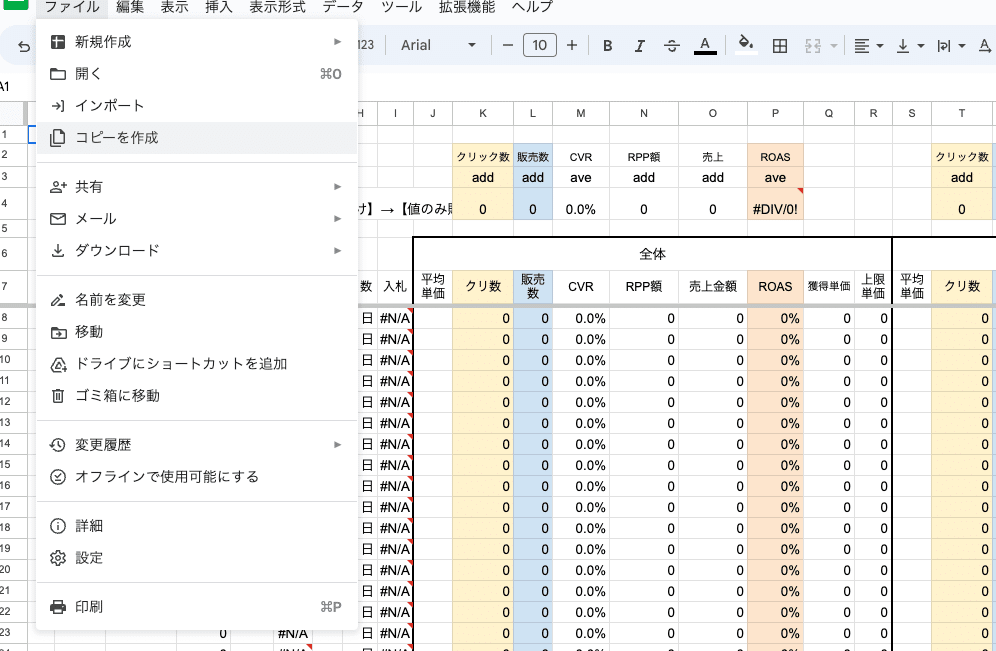Viewport: 996px width, 651px height.
Task: Select column K header
Action: pos(483,113)
